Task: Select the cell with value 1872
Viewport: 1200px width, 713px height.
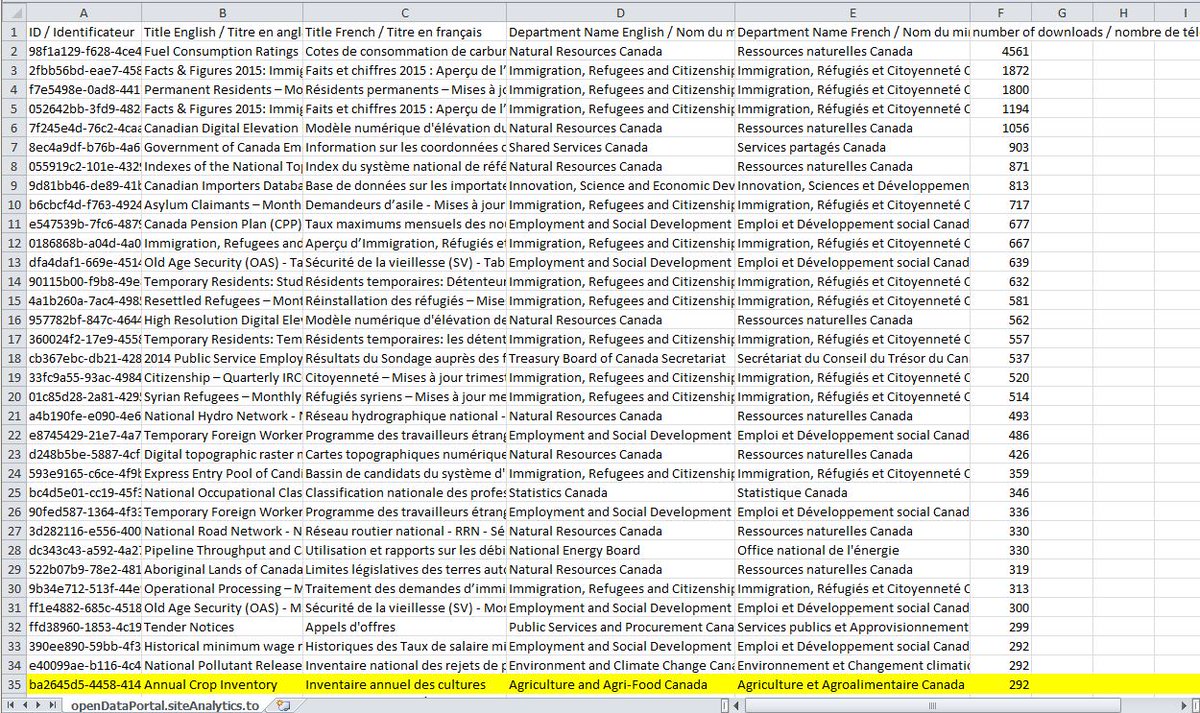Action: coord(1001,70)
